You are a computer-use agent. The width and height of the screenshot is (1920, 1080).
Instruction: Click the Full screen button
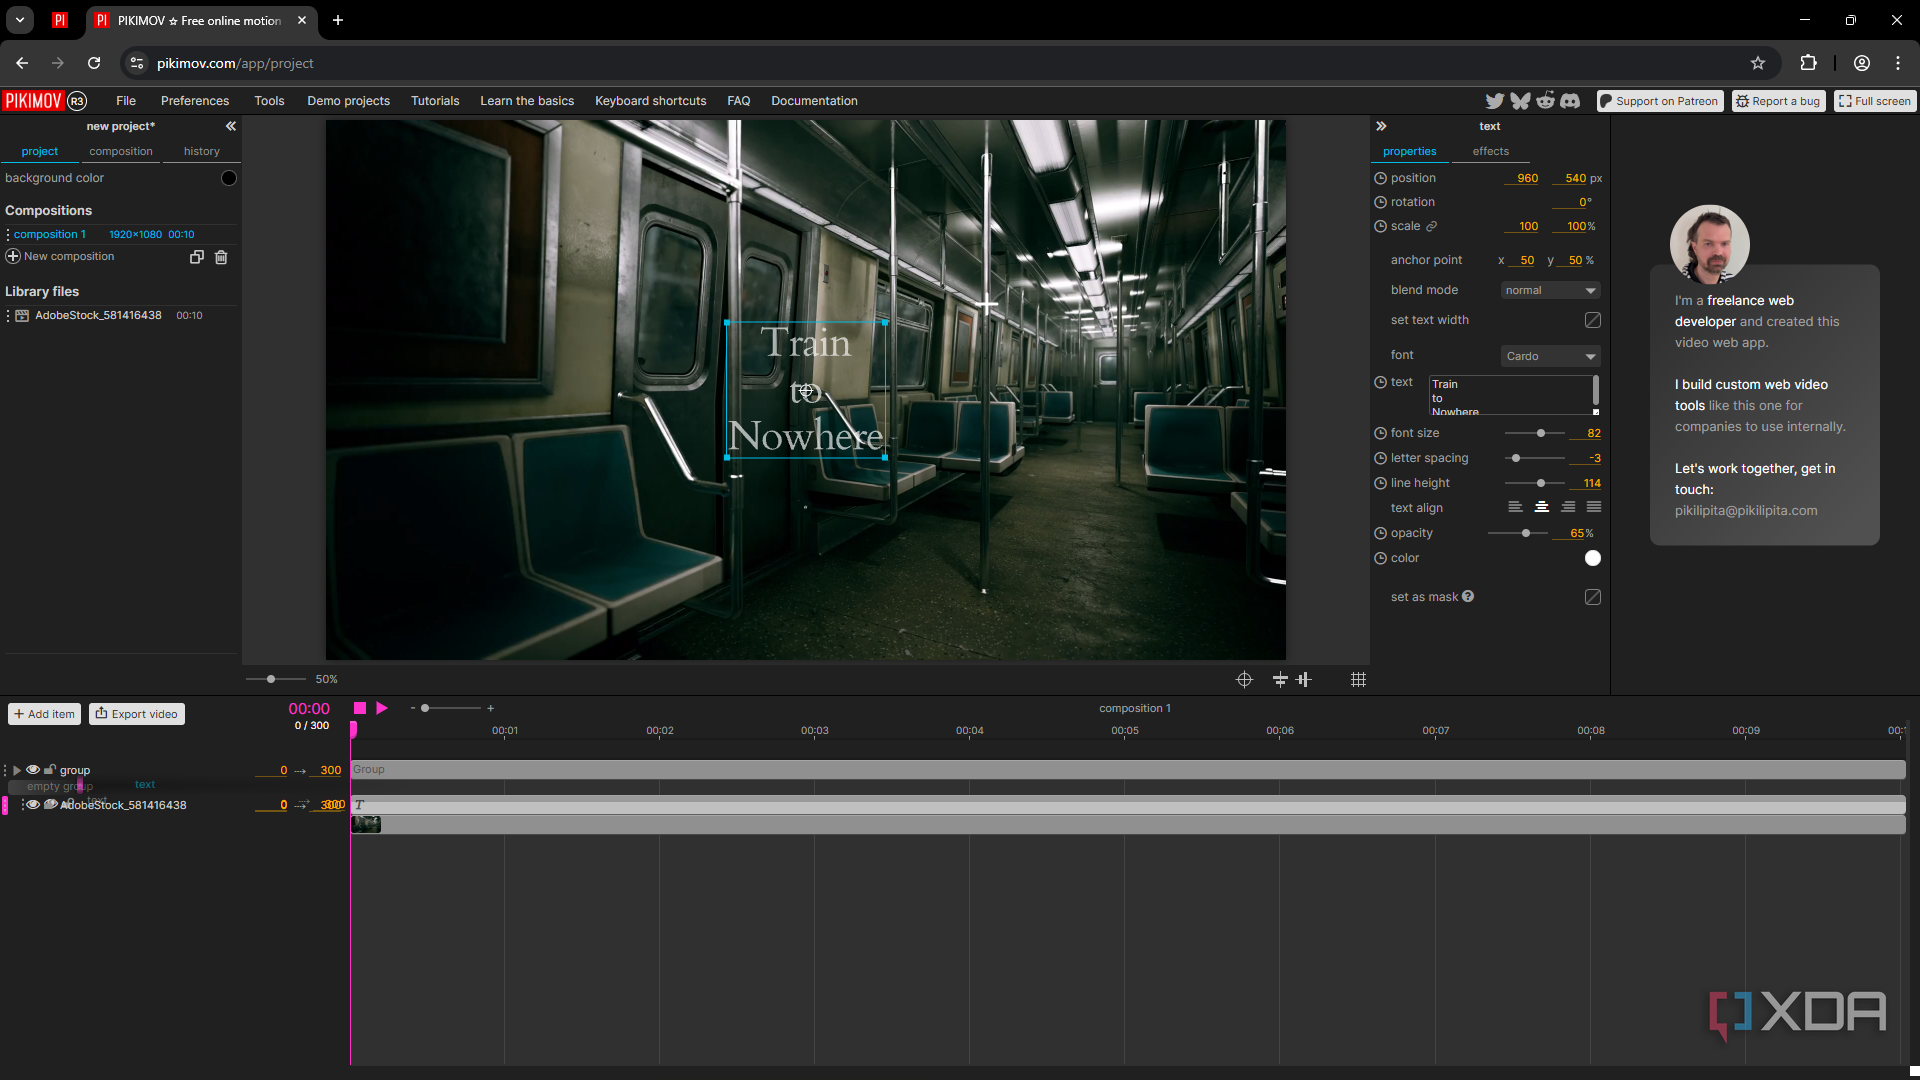tap(1875, 101)
